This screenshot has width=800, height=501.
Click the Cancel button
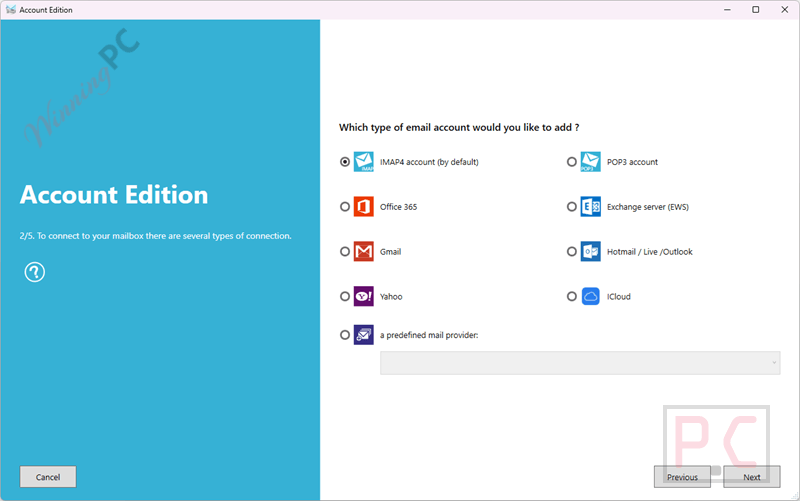point(48,477)
